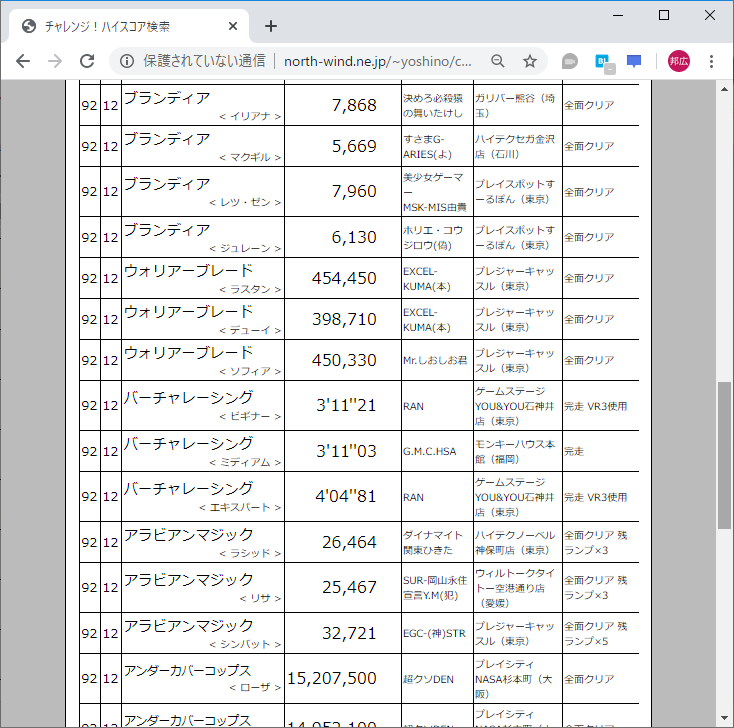Click the < エキスパート > course label
The height and width of the screenshot is (728, 734).
[x=240, y=507]
